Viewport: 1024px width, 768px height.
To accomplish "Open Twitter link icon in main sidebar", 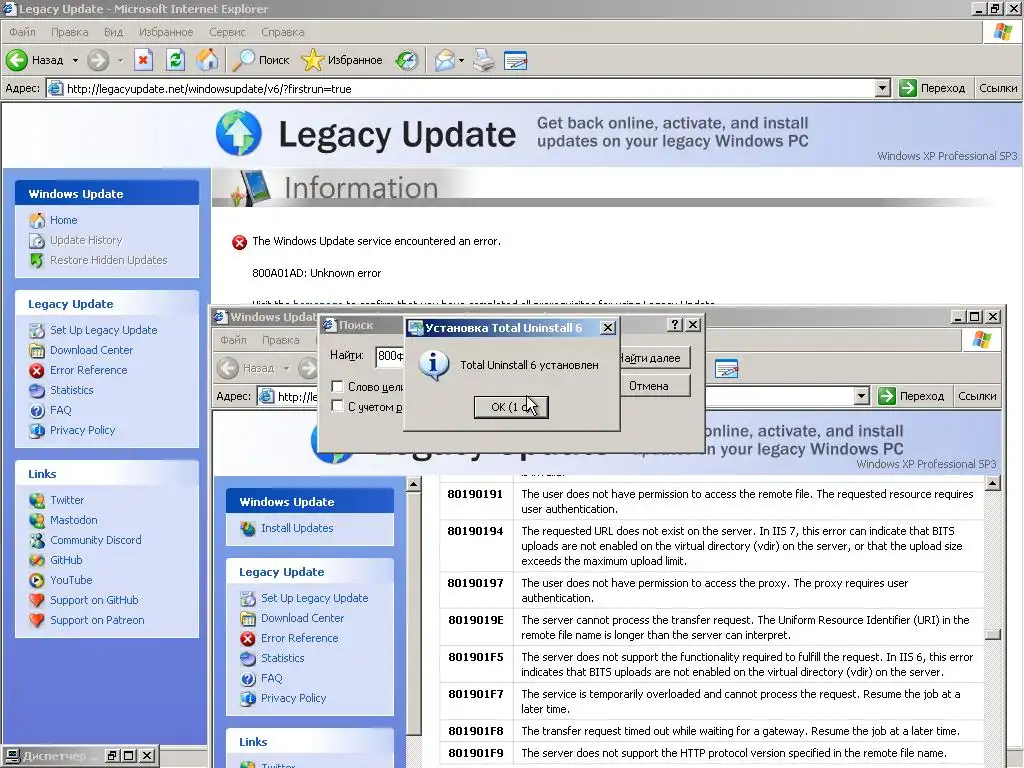I will coord(37,500).
